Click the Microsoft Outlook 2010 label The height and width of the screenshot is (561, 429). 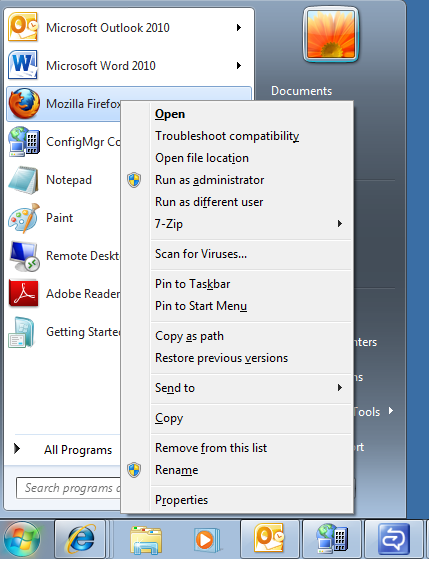point(108,28)
